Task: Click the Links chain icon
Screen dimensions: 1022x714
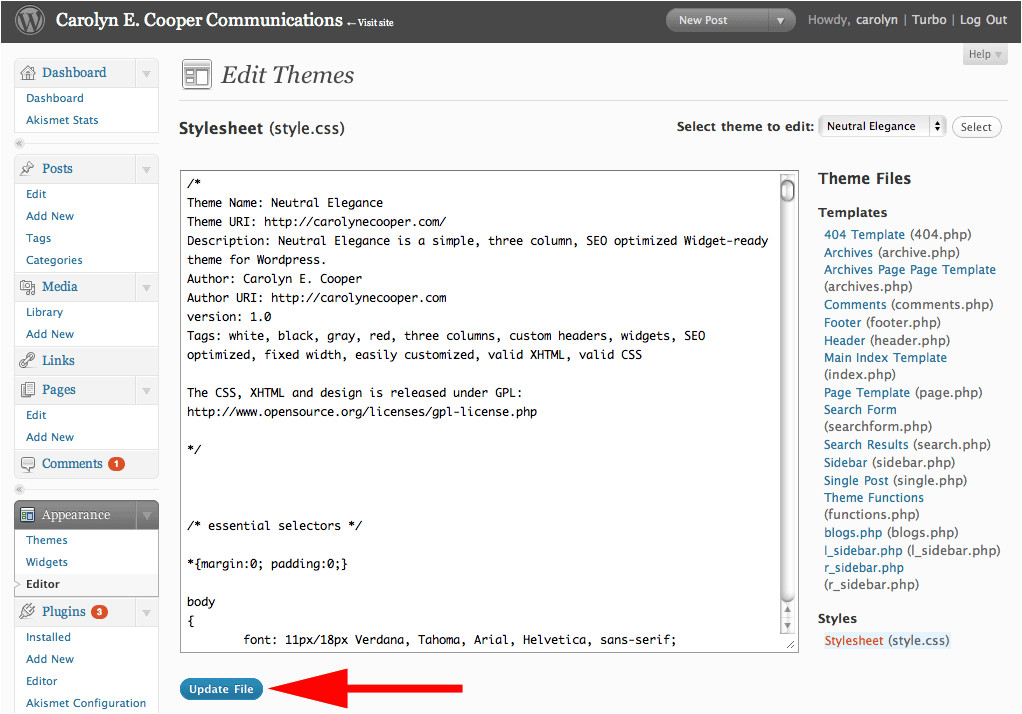Action: point(27,360)
